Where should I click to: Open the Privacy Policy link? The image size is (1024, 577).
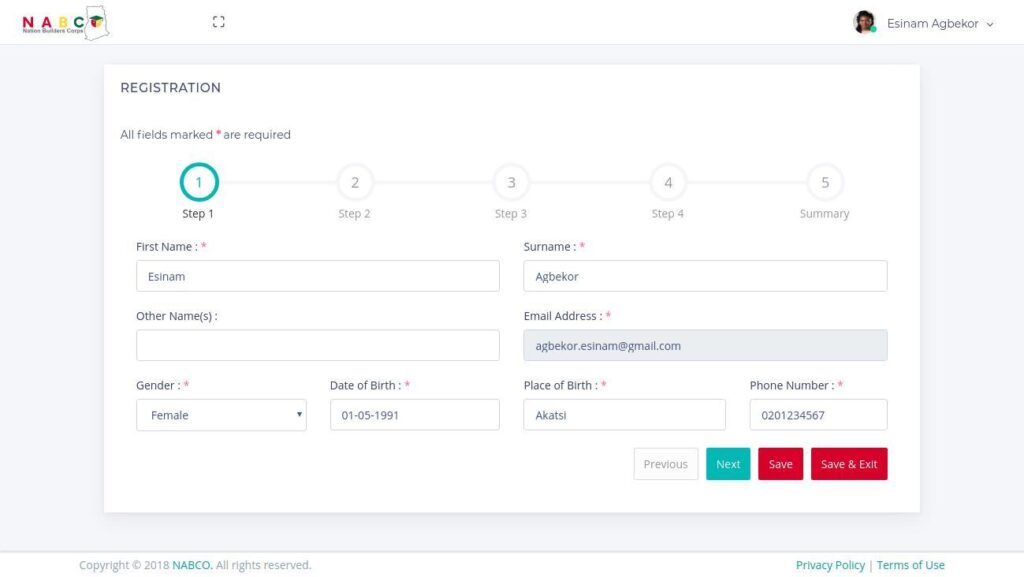coord(830,565)
